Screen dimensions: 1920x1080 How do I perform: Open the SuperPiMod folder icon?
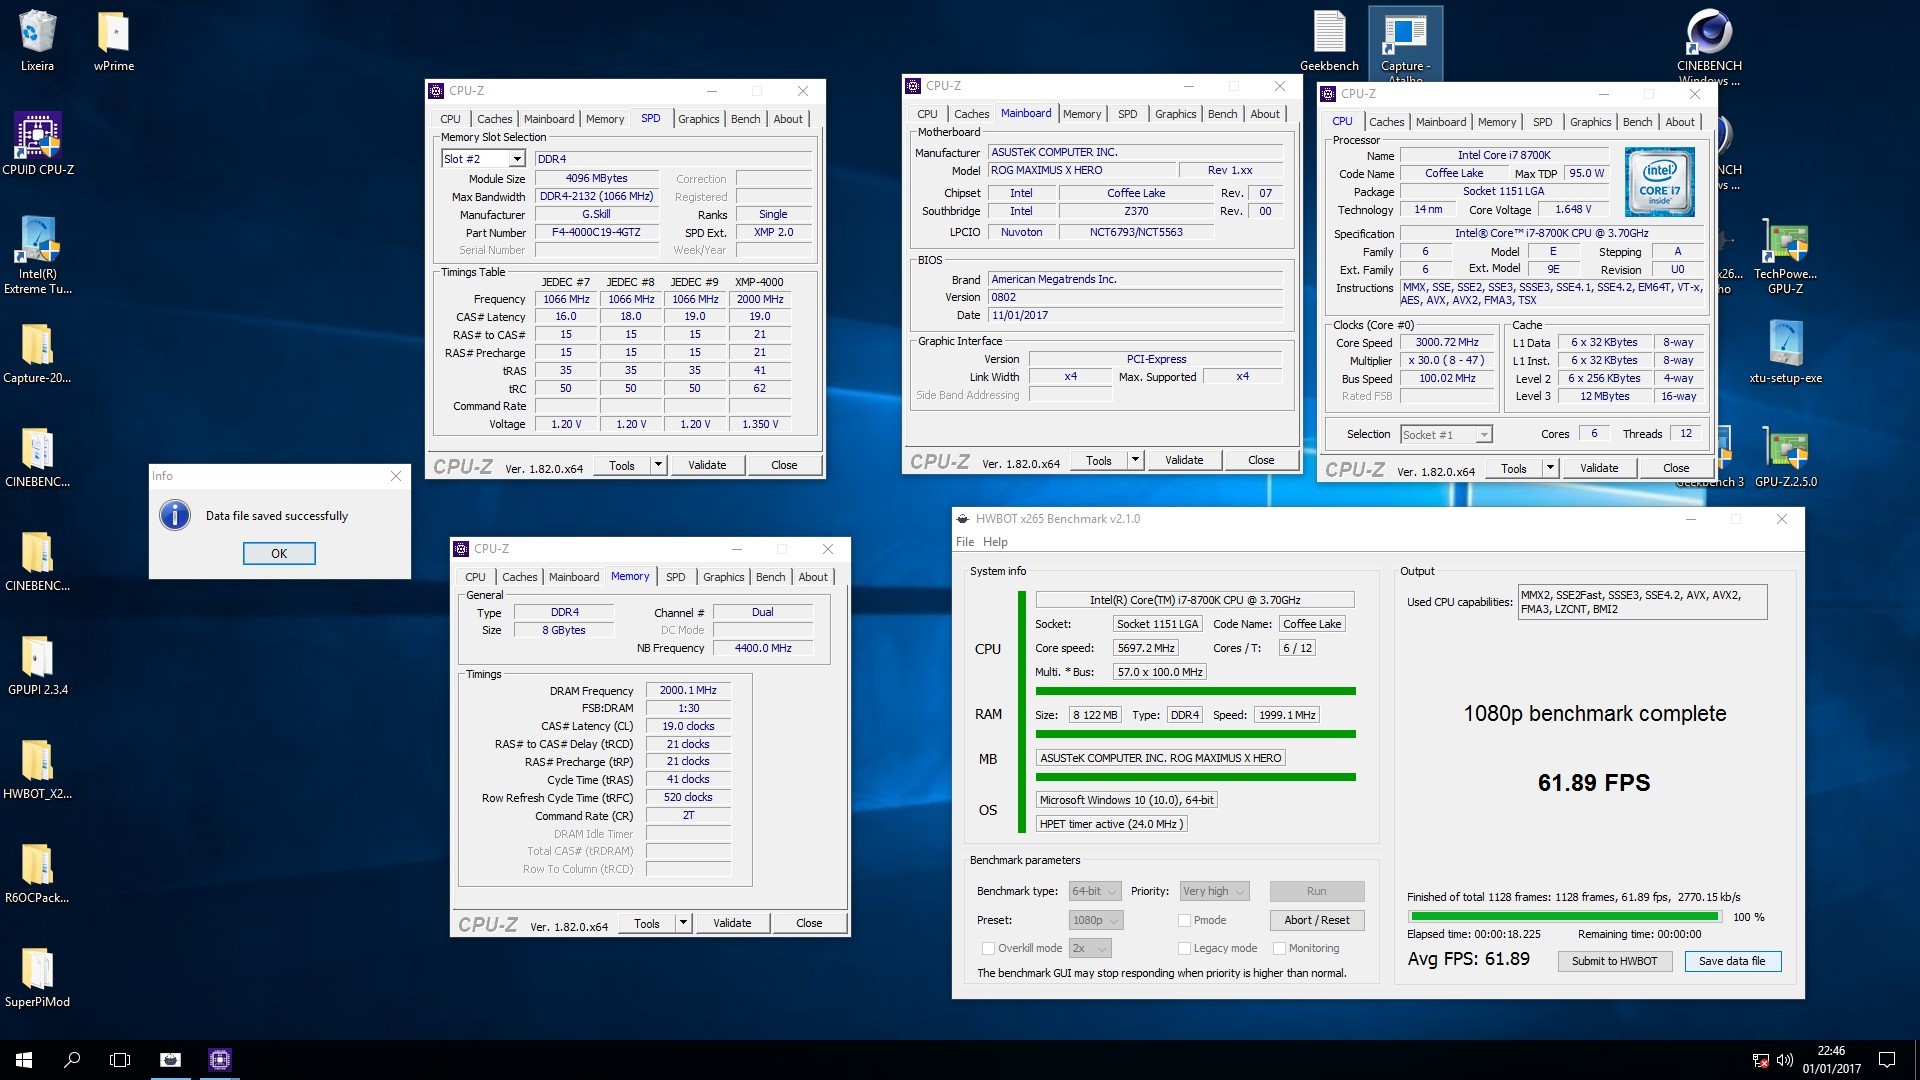[37, 977]
